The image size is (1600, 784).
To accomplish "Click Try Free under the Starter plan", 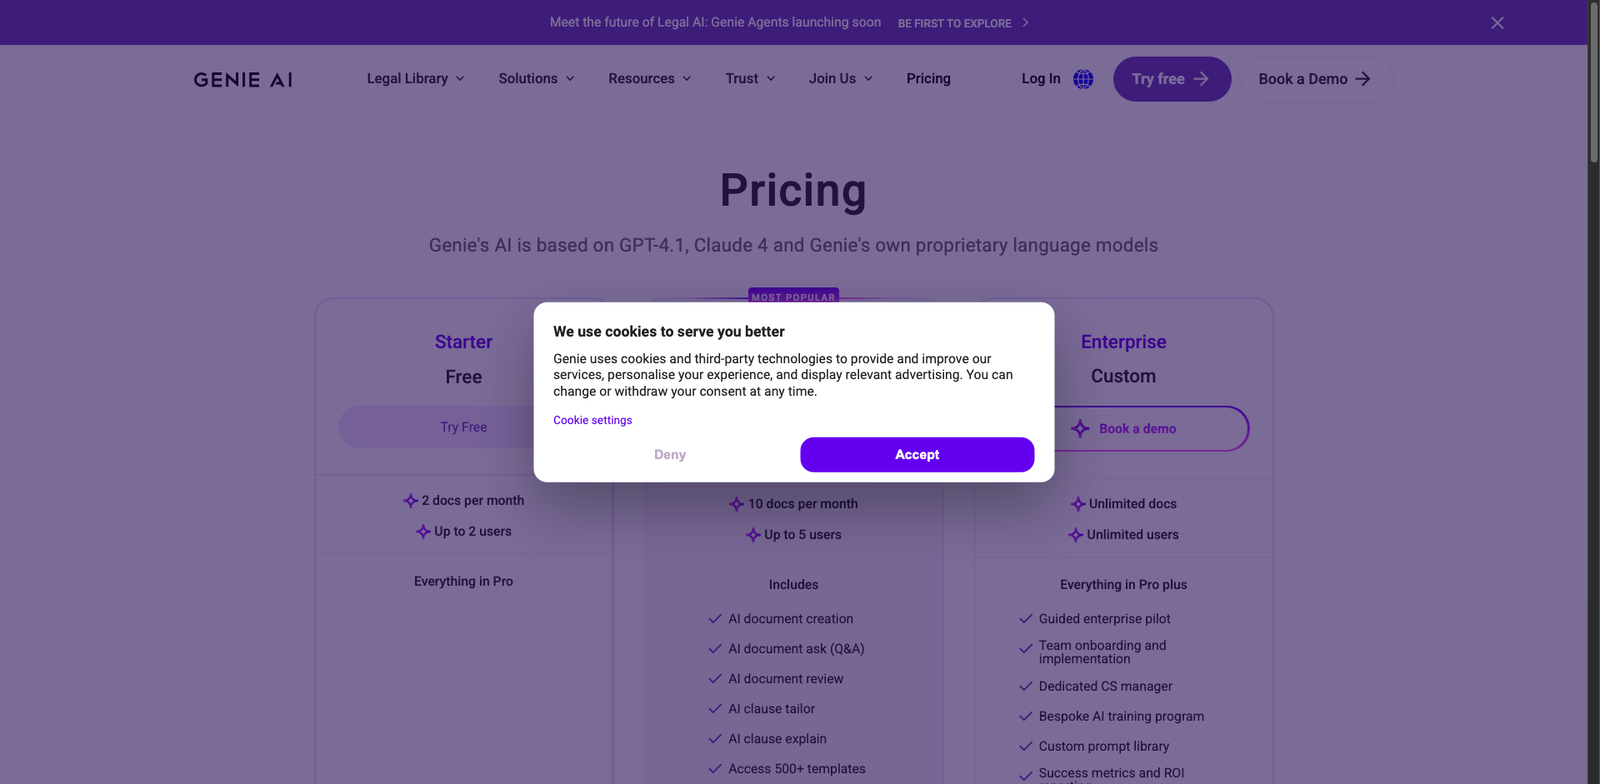I will tap(463, 427).
